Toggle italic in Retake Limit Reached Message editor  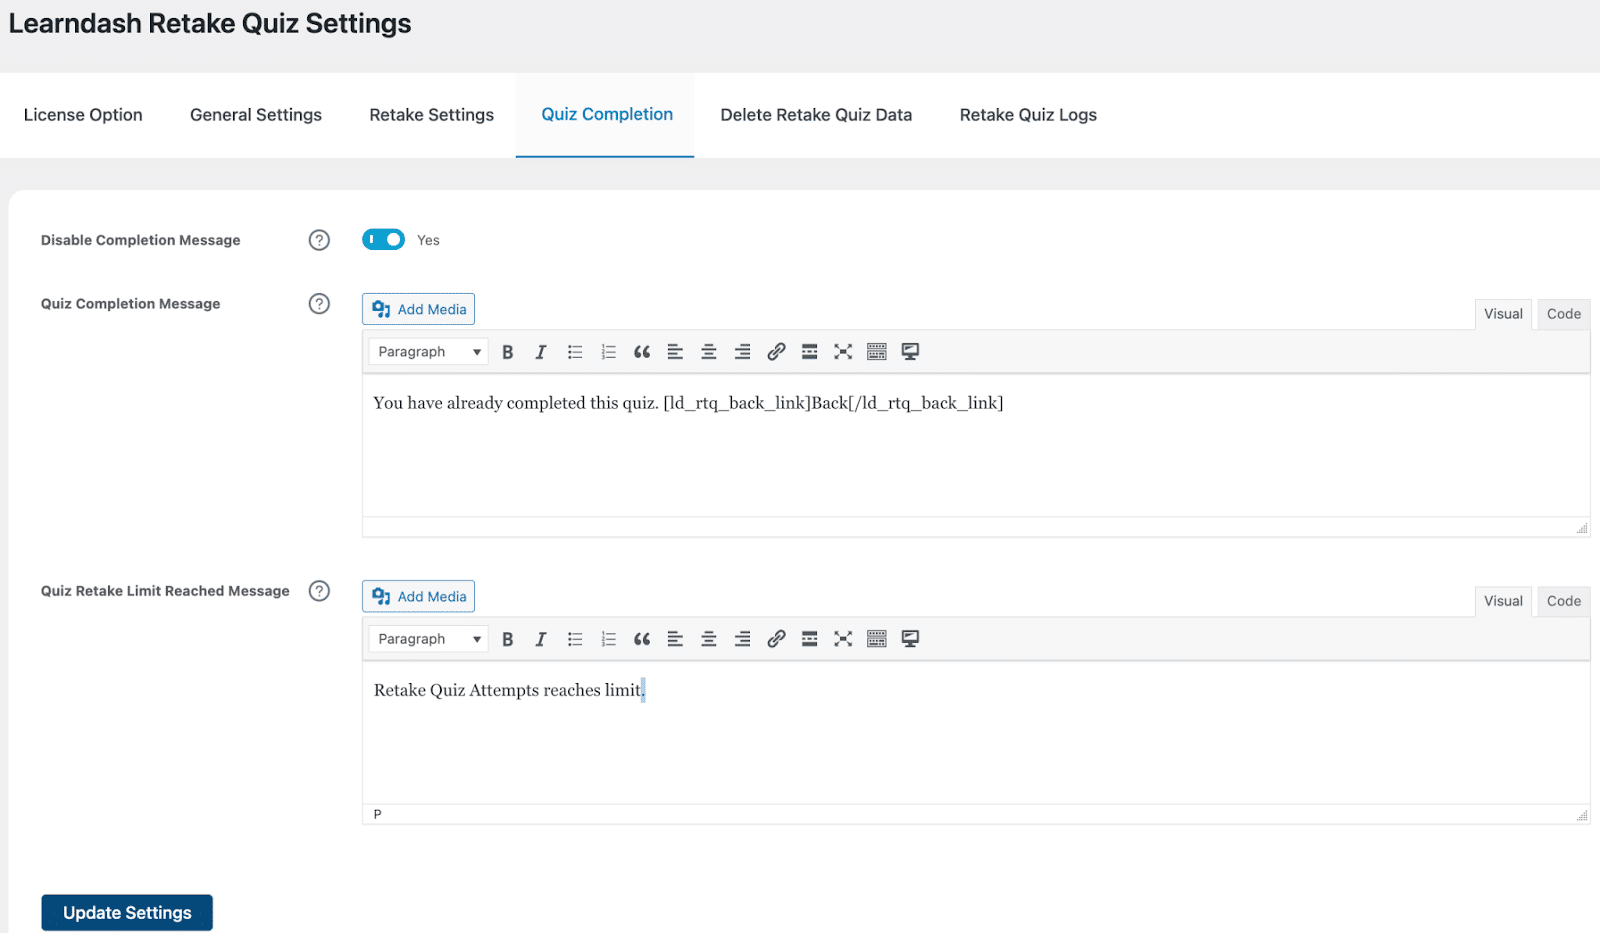(x=541, y=639)
